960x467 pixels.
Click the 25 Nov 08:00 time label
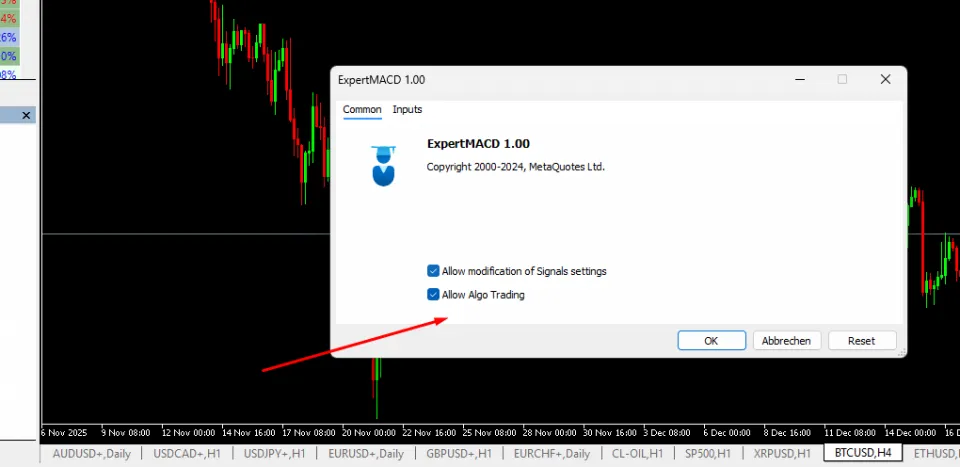489,433
